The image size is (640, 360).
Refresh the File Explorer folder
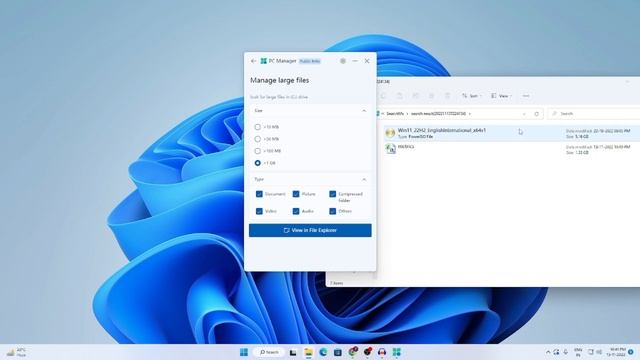click(x=536, y=114)
